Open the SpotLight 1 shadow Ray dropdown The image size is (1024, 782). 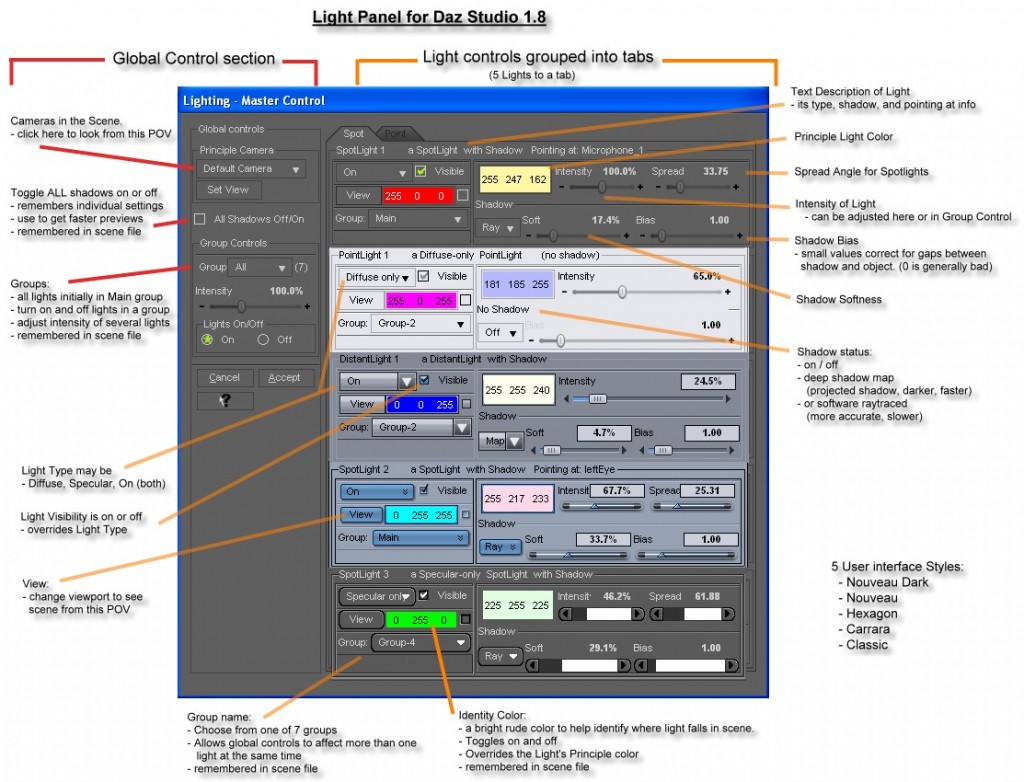pyautogui.click(x=498, y=228)
